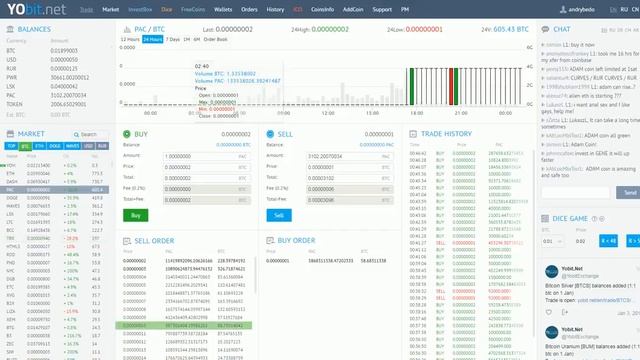The width and height of the screenshot is (640, 360).
Task: Select the WAVES row in market list
Action: click(x=55, y=206)
